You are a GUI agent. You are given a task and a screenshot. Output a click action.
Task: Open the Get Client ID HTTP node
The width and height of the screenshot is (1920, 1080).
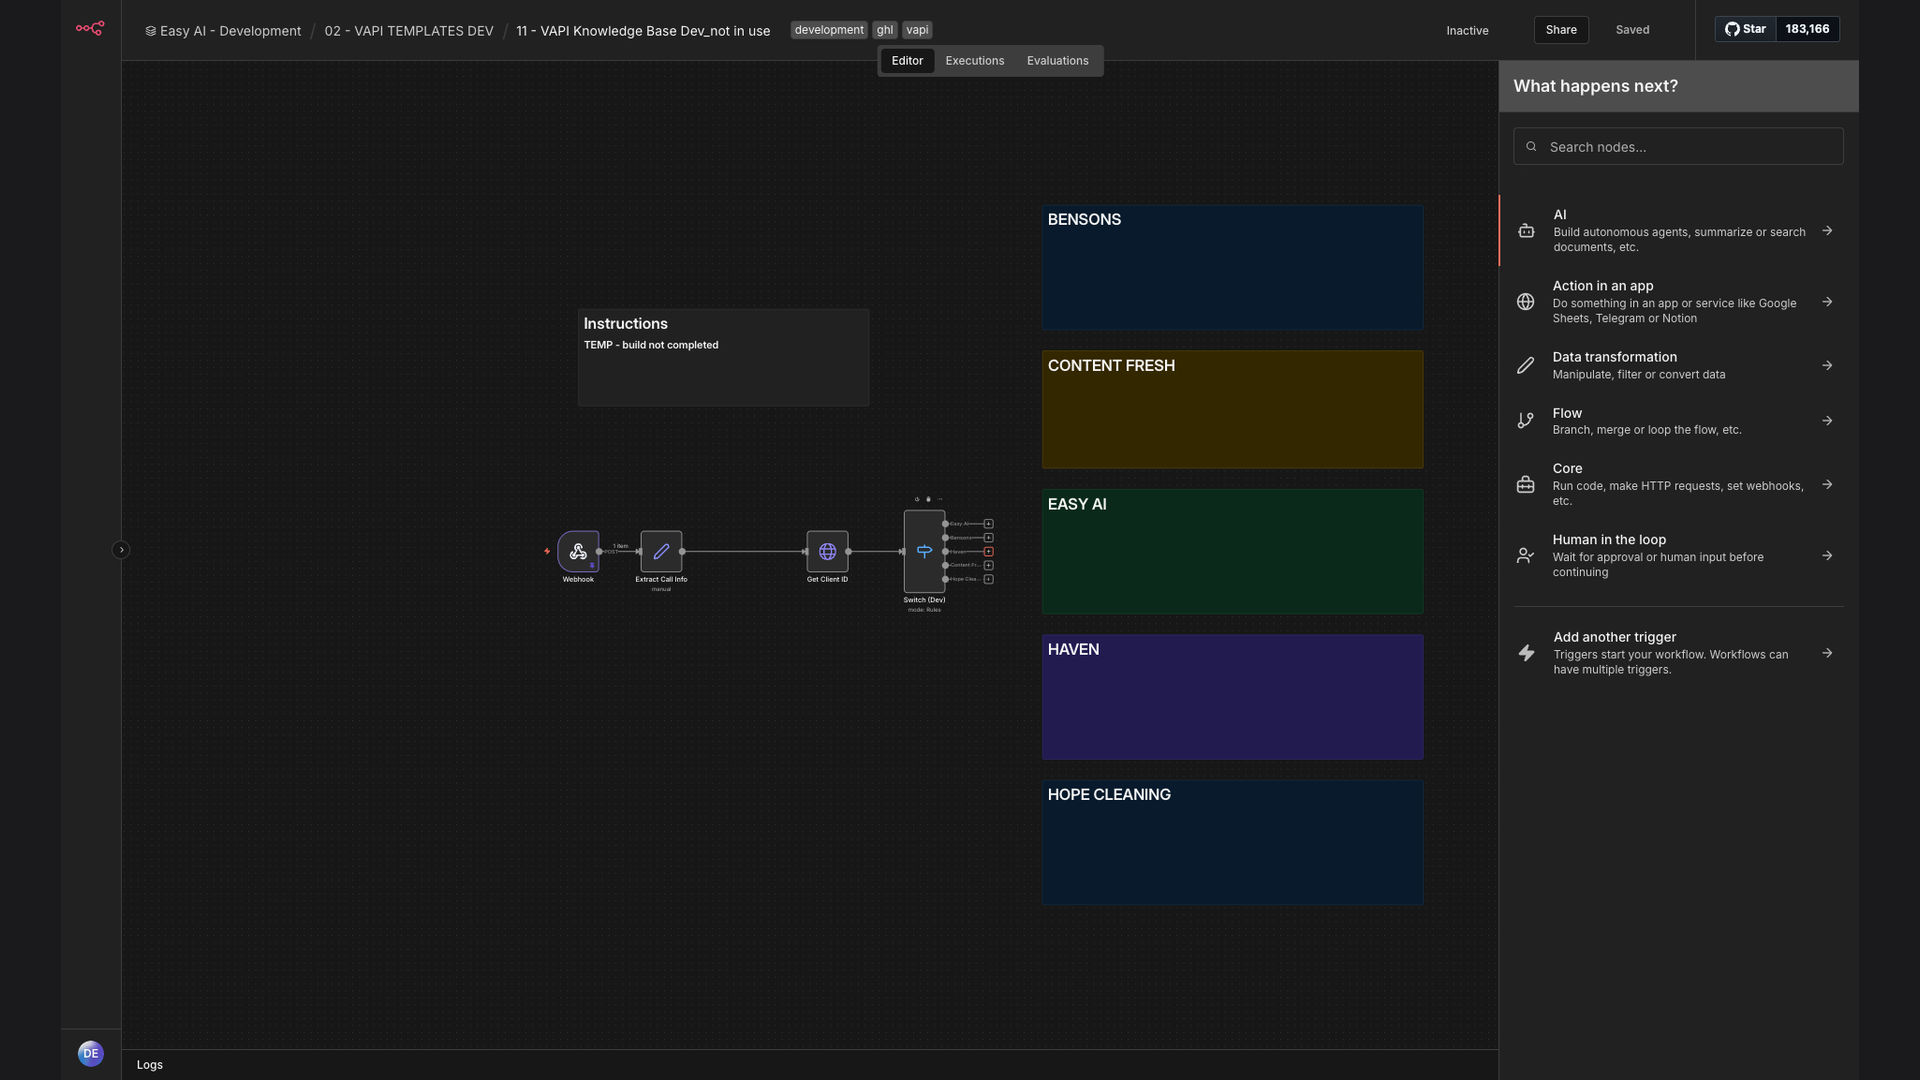(x=827, y=551)
